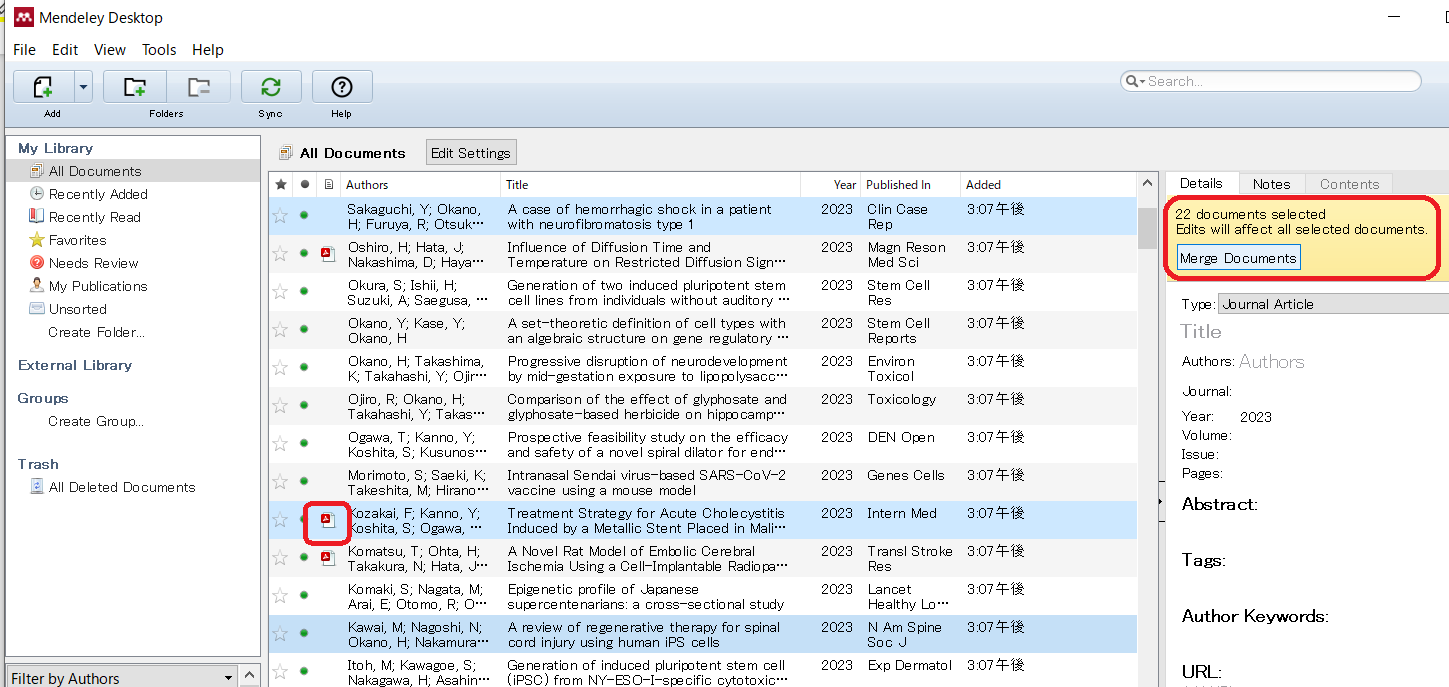
Task: Open Help using the Help toolbar icon
Action: coord(341,86)
